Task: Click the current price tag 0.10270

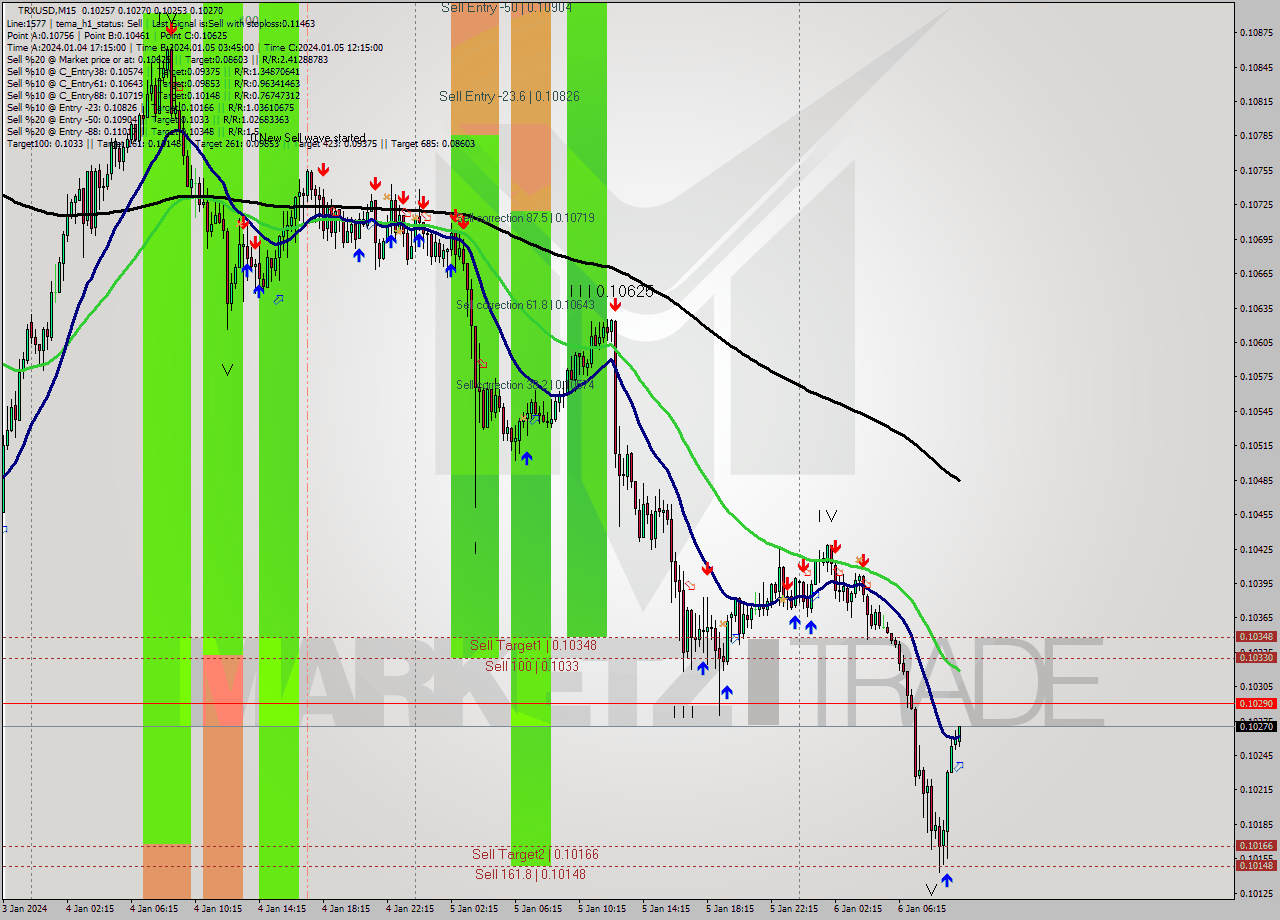Action: click(1256, 726)
